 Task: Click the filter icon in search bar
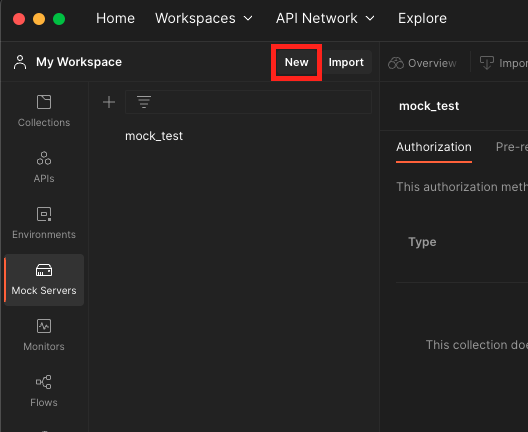pyautogui.click(x=144, y=102)
